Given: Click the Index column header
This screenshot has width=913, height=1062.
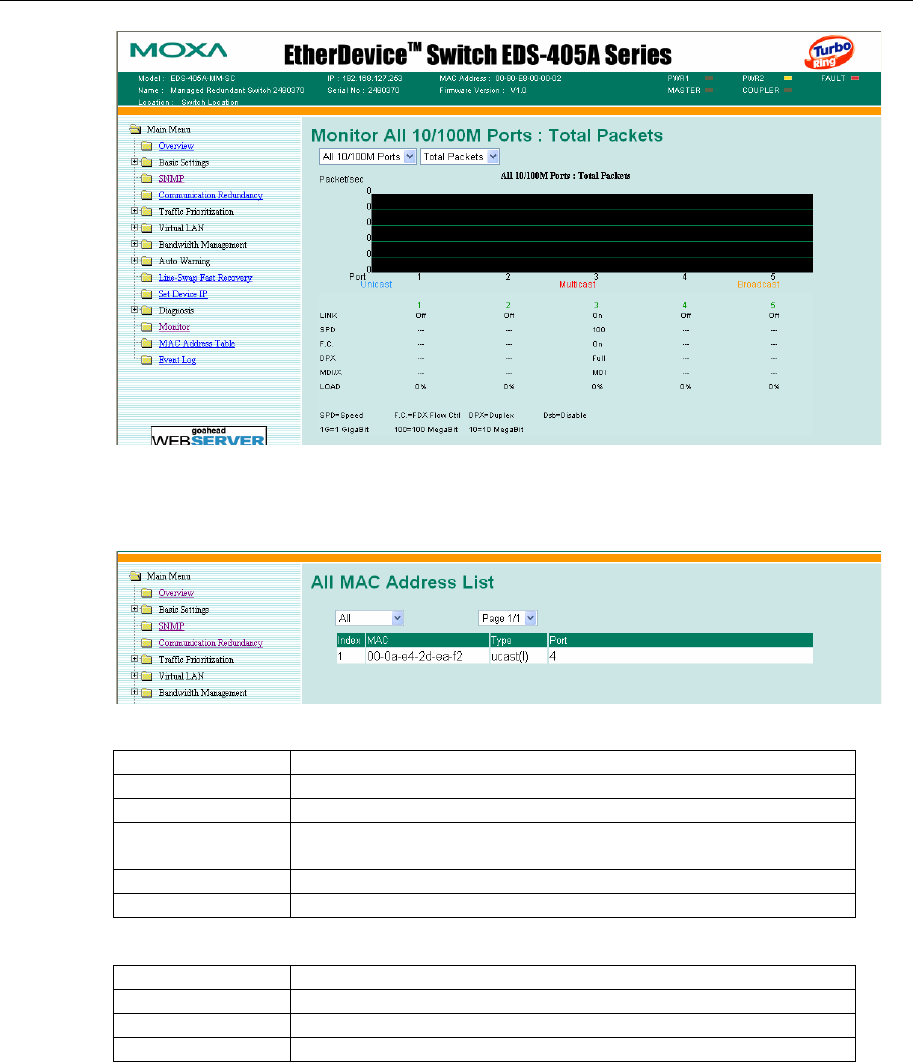Looking at the screenshot, I should coord(349,640).
